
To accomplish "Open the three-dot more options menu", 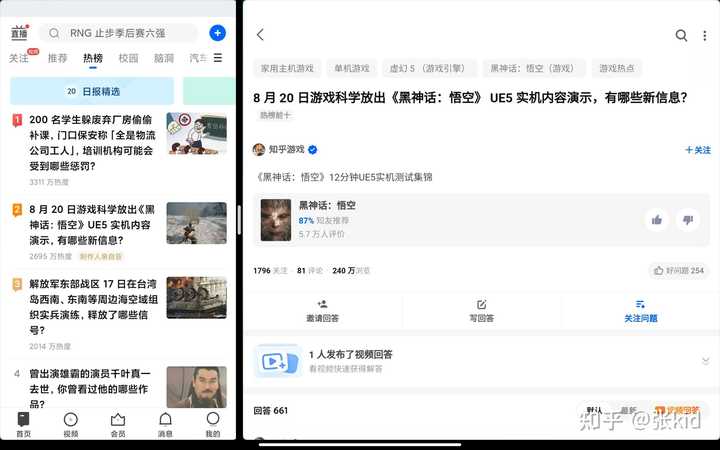I will pos(704,35).
